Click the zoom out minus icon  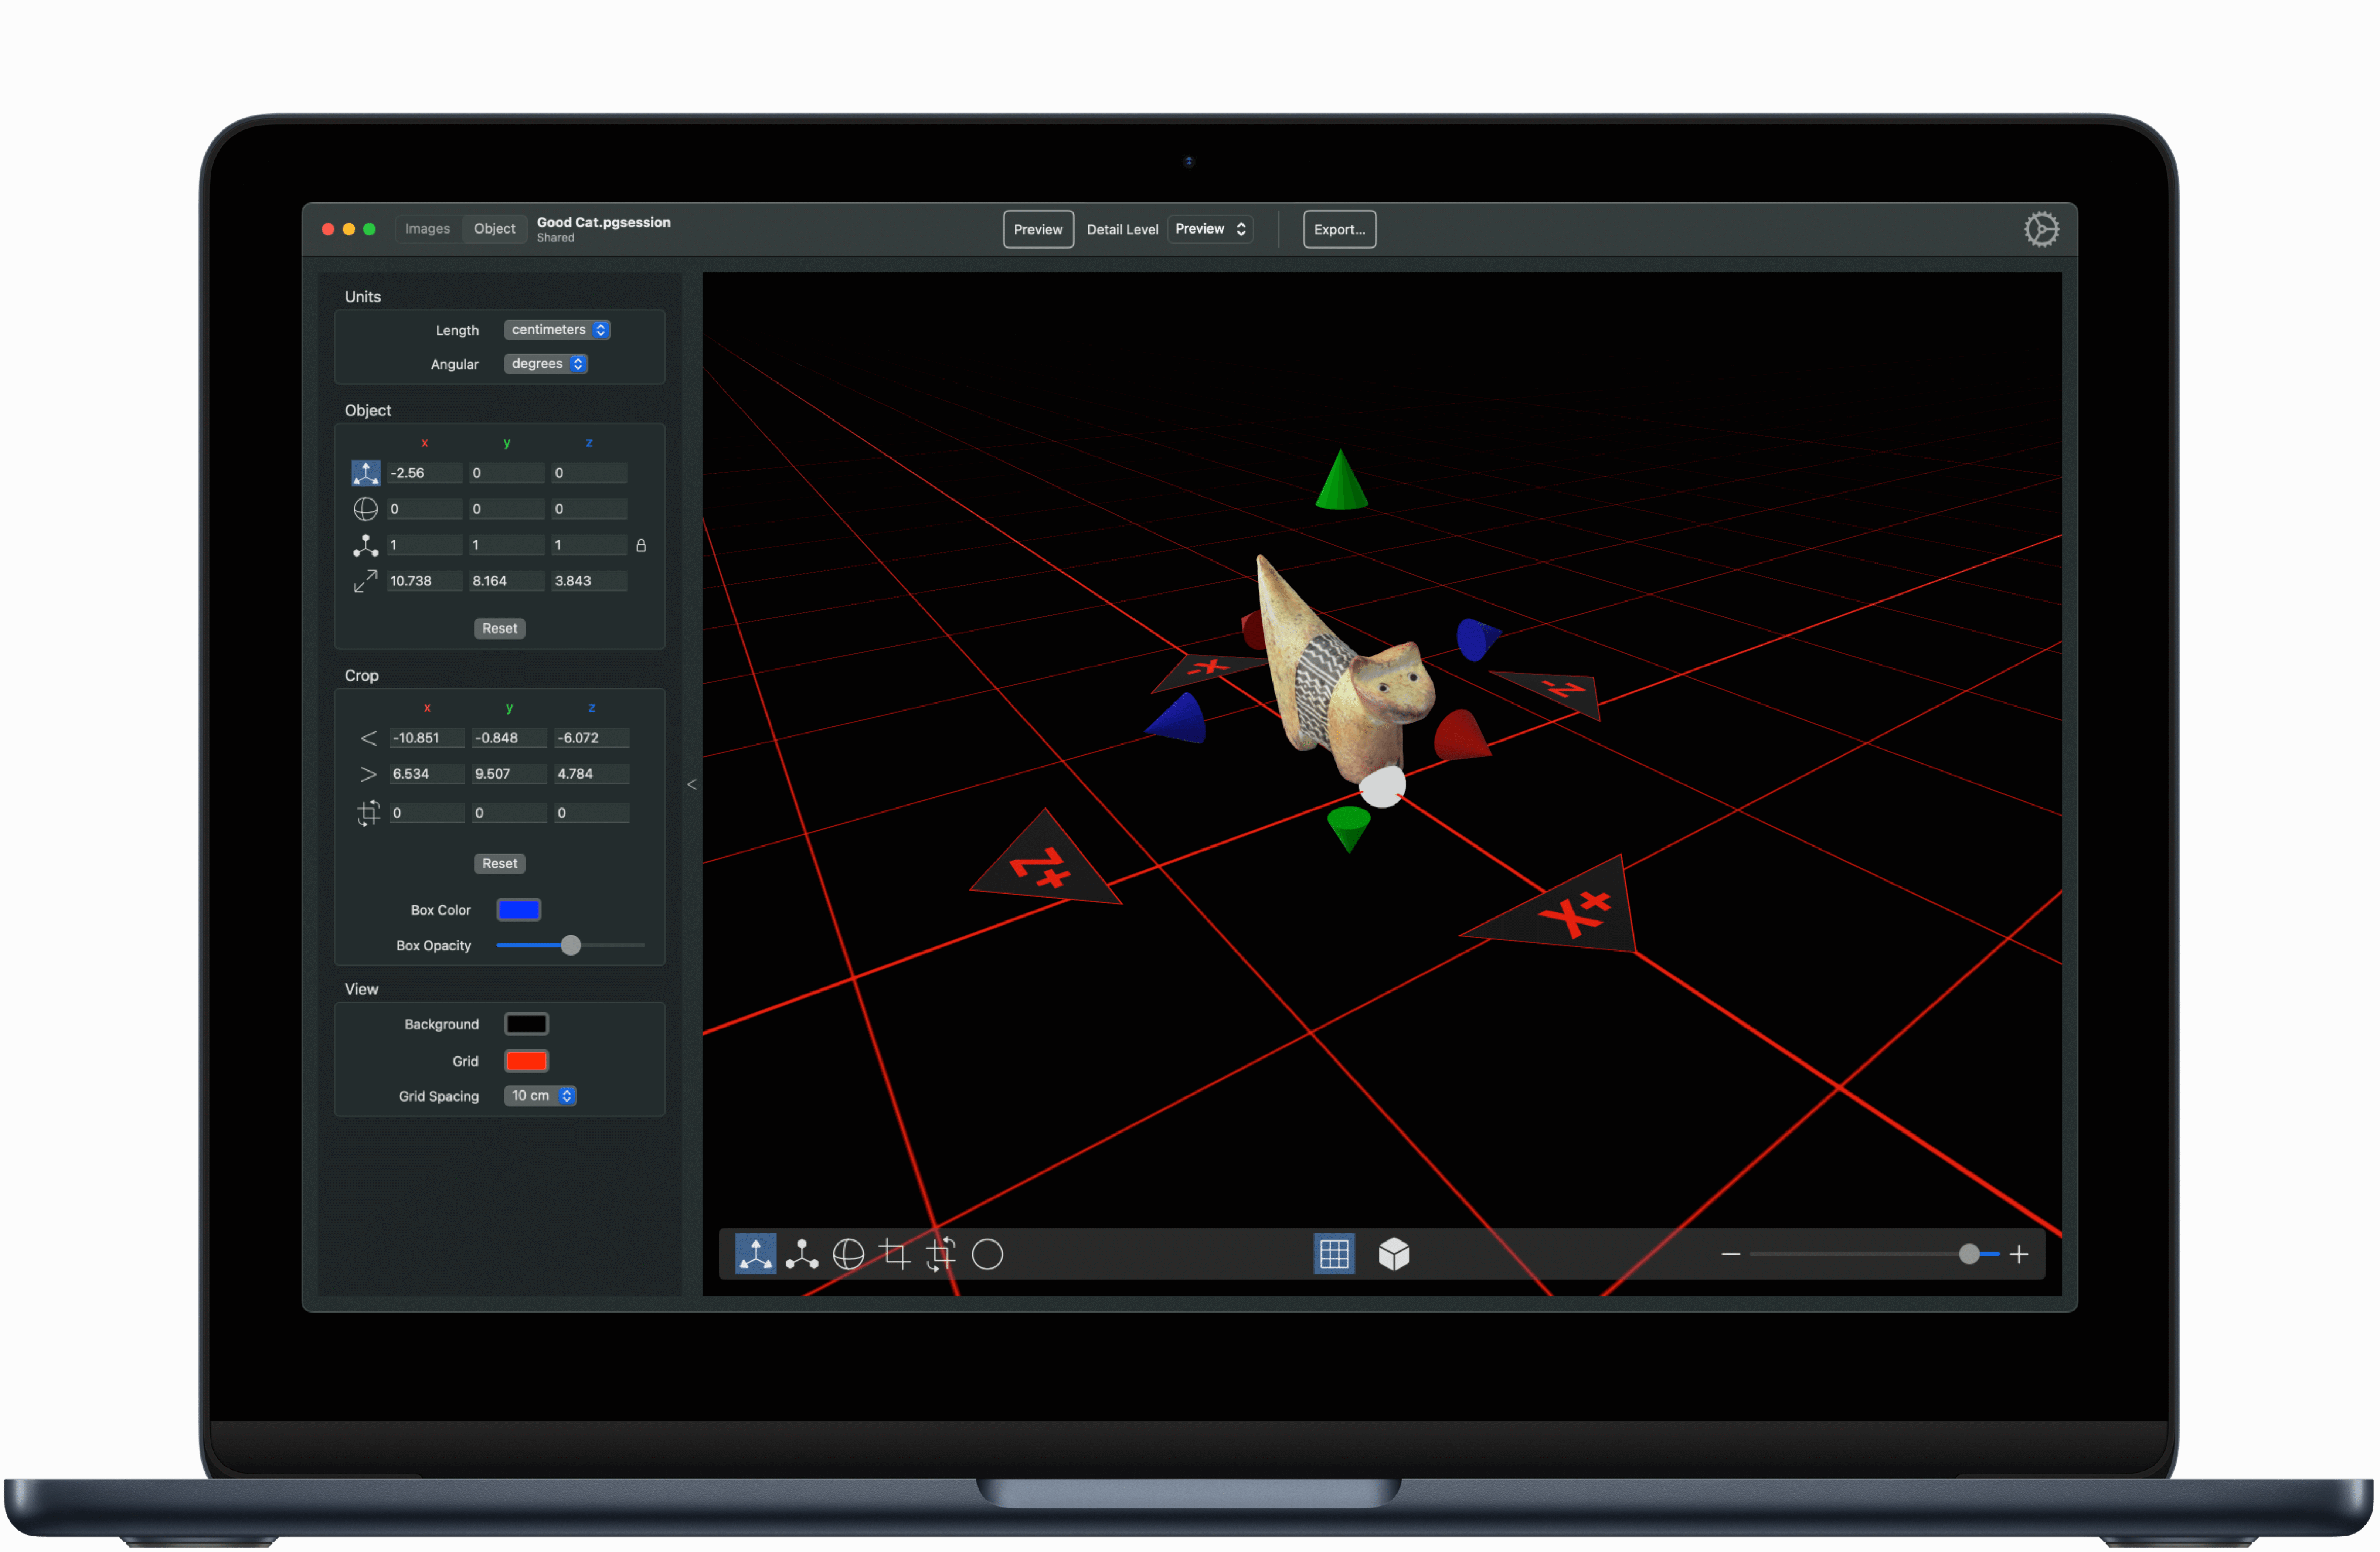1731,1254
